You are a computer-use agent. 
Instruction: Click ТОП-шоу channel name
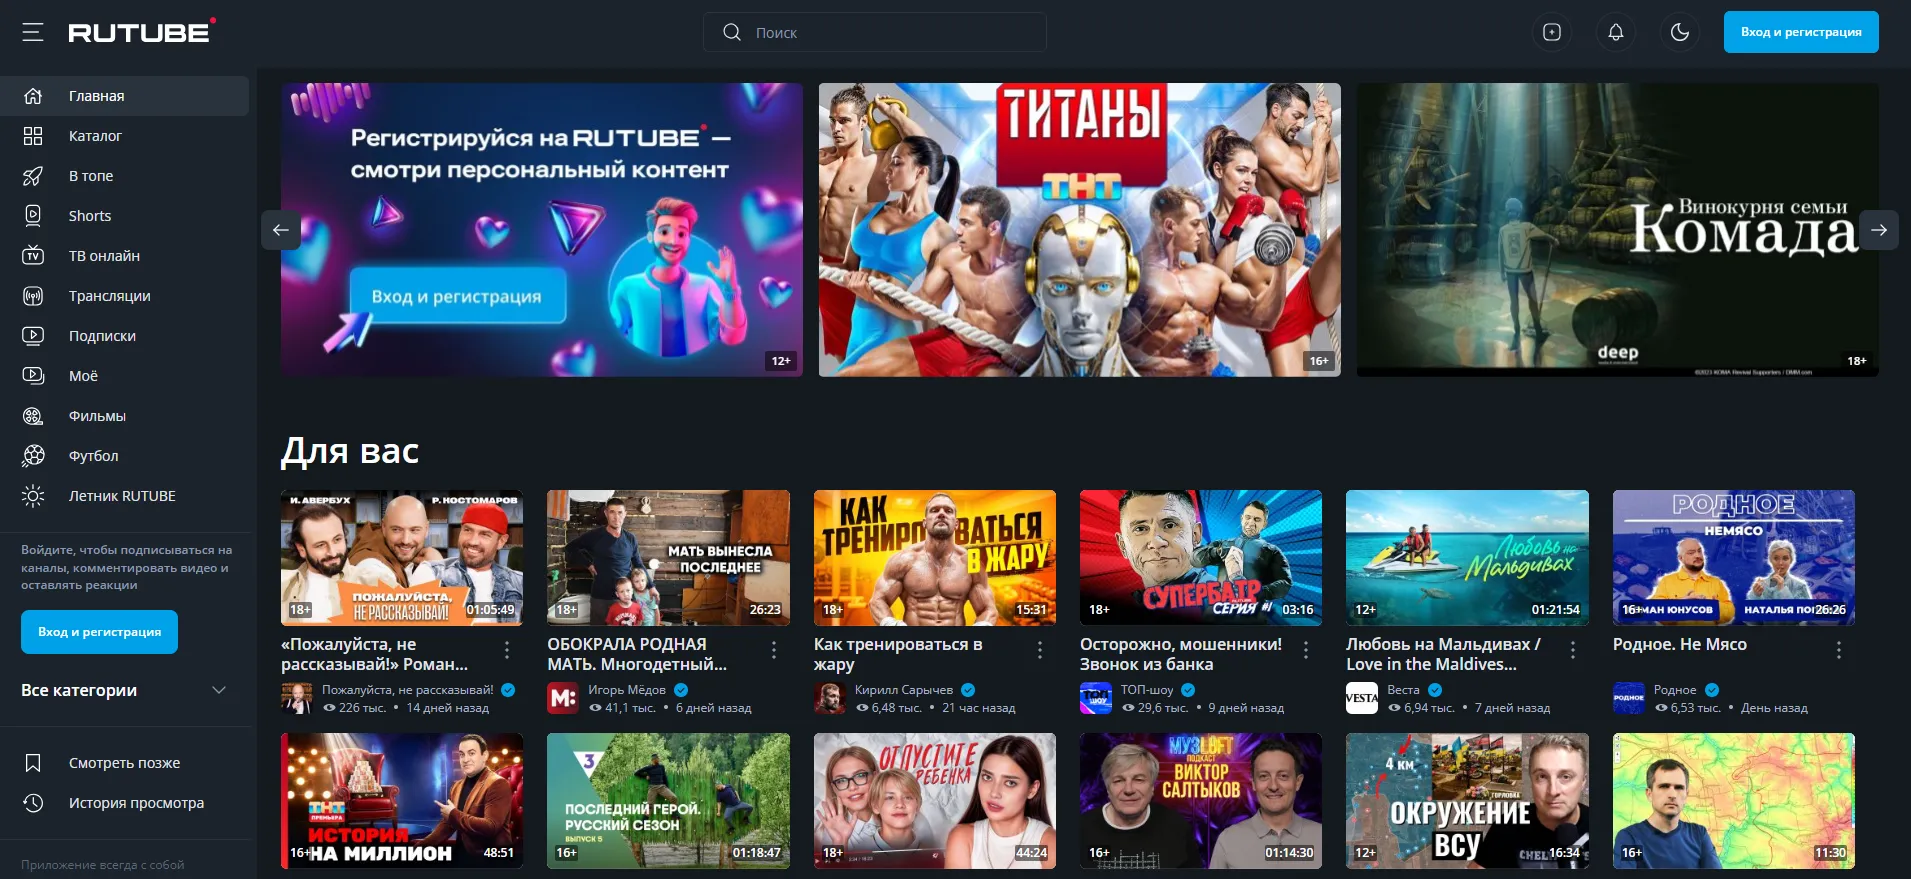coord(1147,690)
